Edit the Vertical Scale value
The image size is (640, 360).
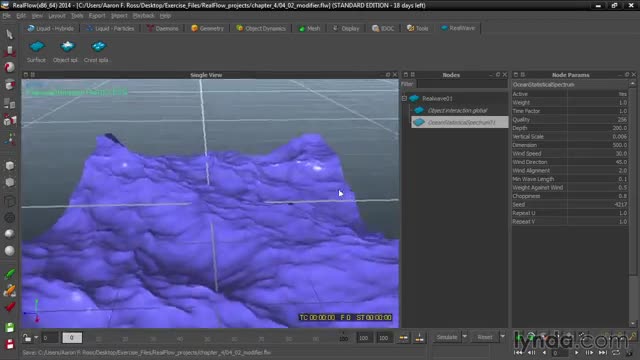[x=598, y=136]
